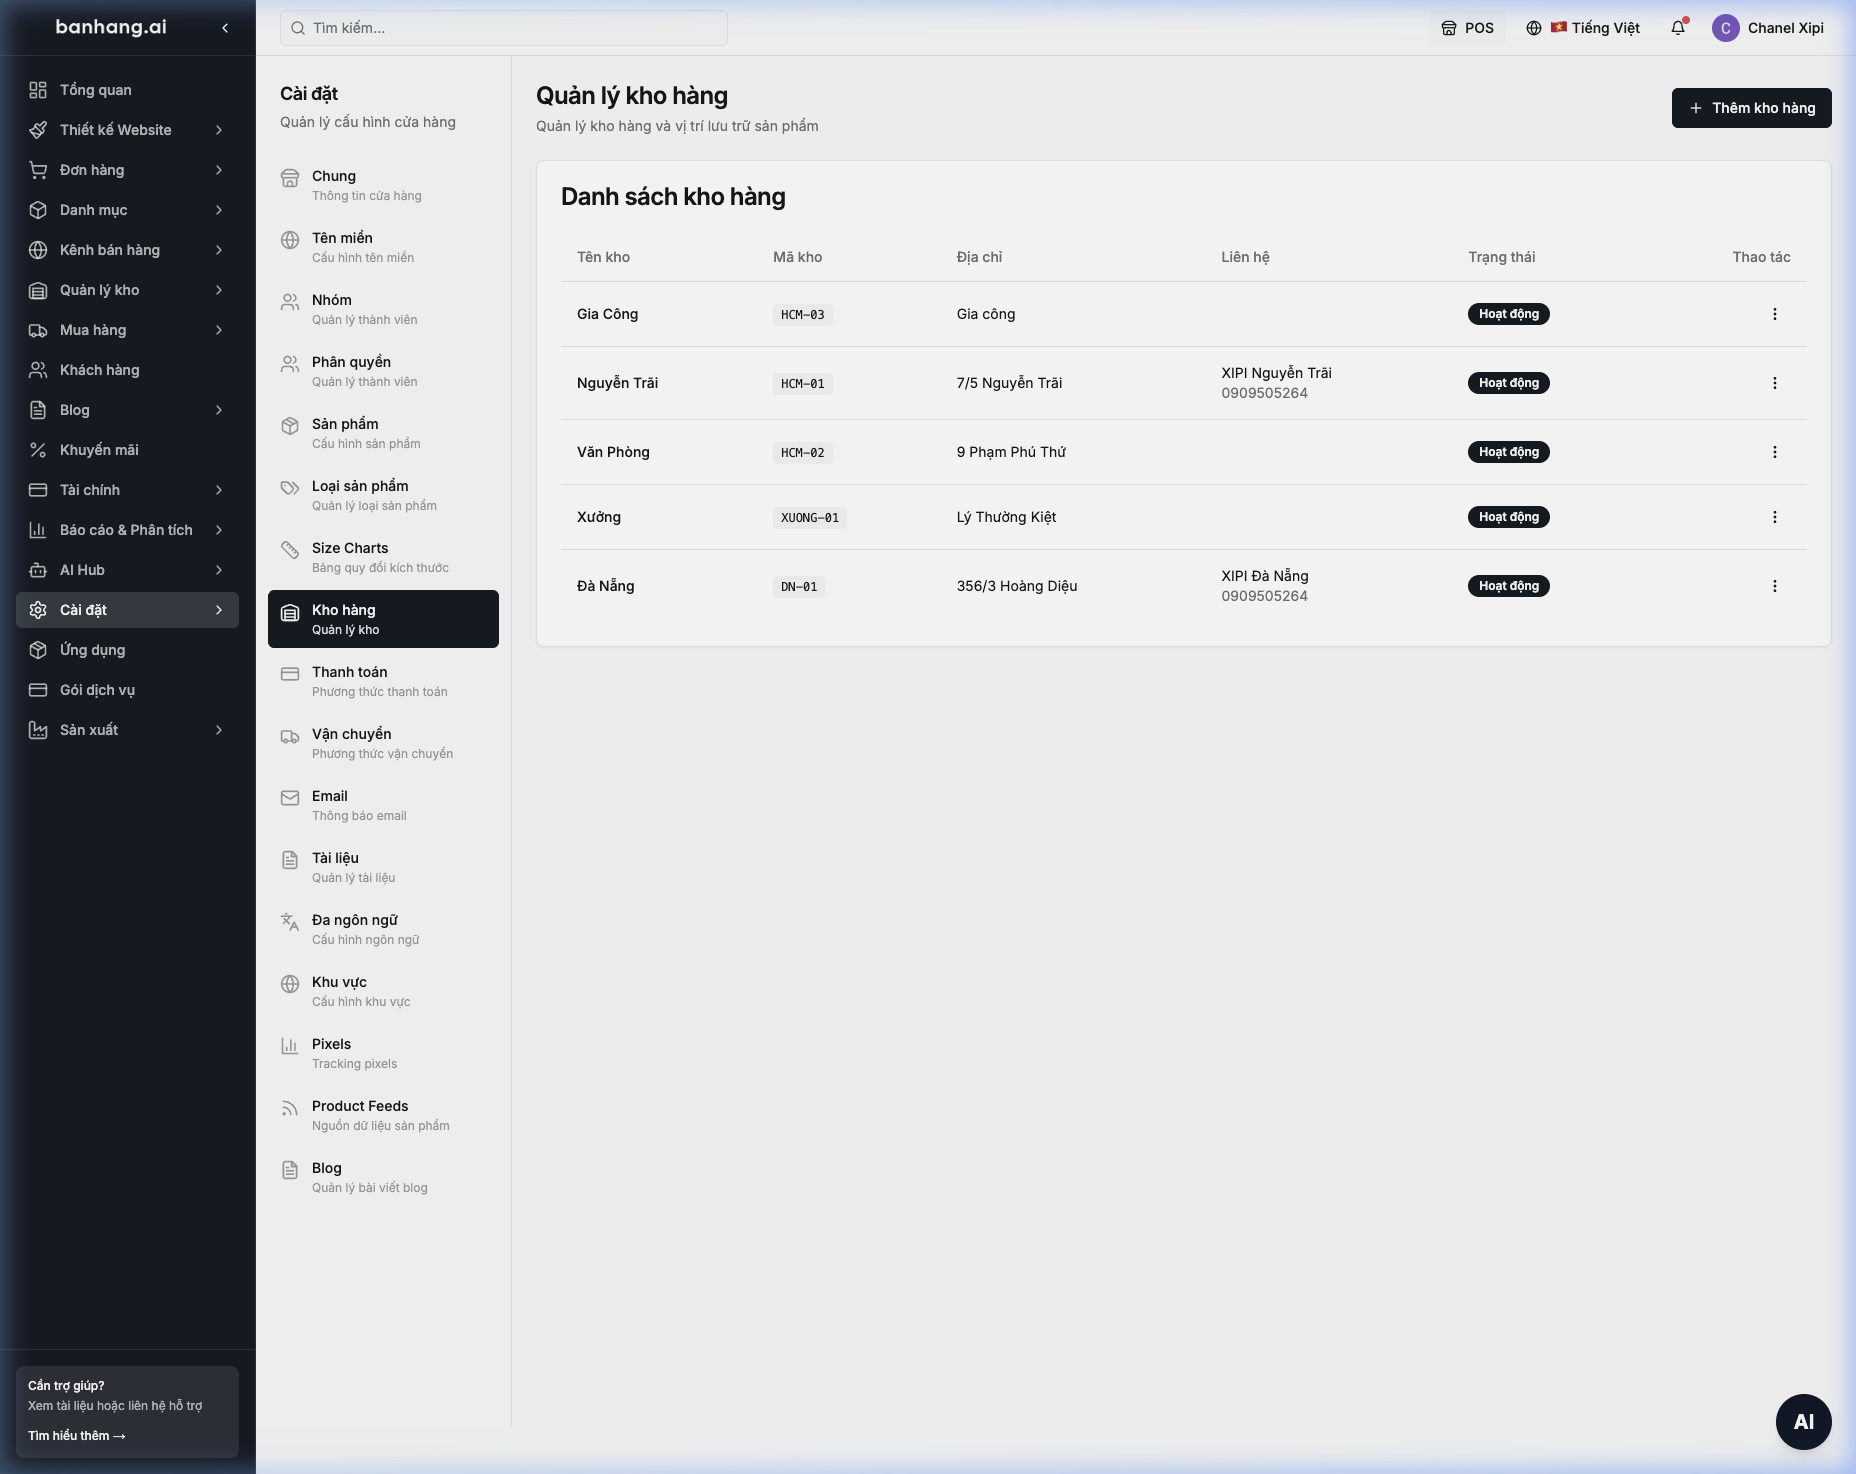Go to Size Charts settings

tap(383, 557)
